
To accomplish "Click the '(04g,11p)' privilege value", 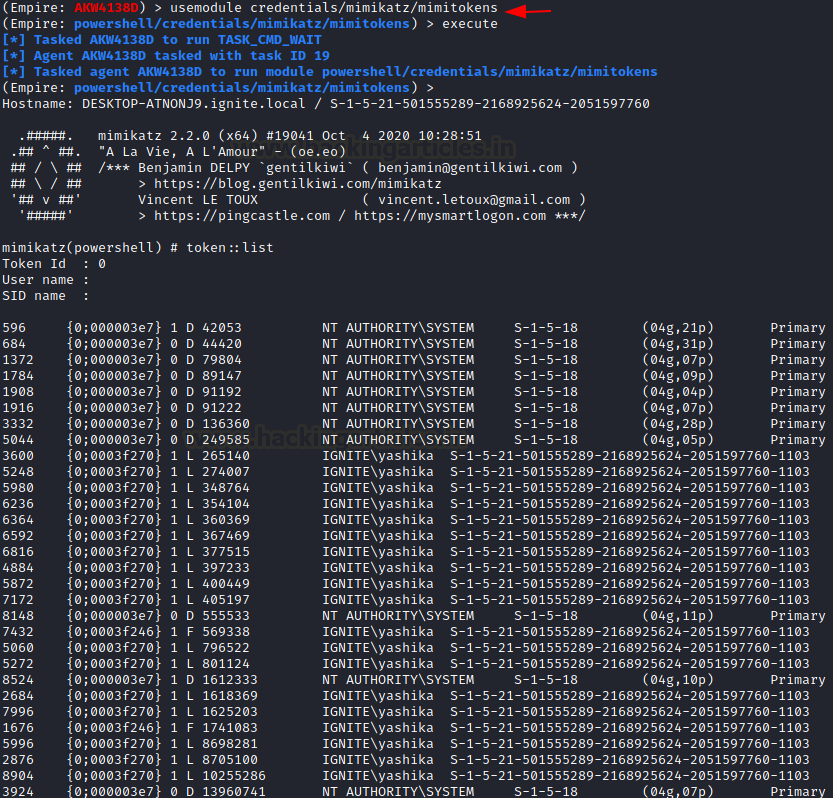I will (x=678, y=616).
